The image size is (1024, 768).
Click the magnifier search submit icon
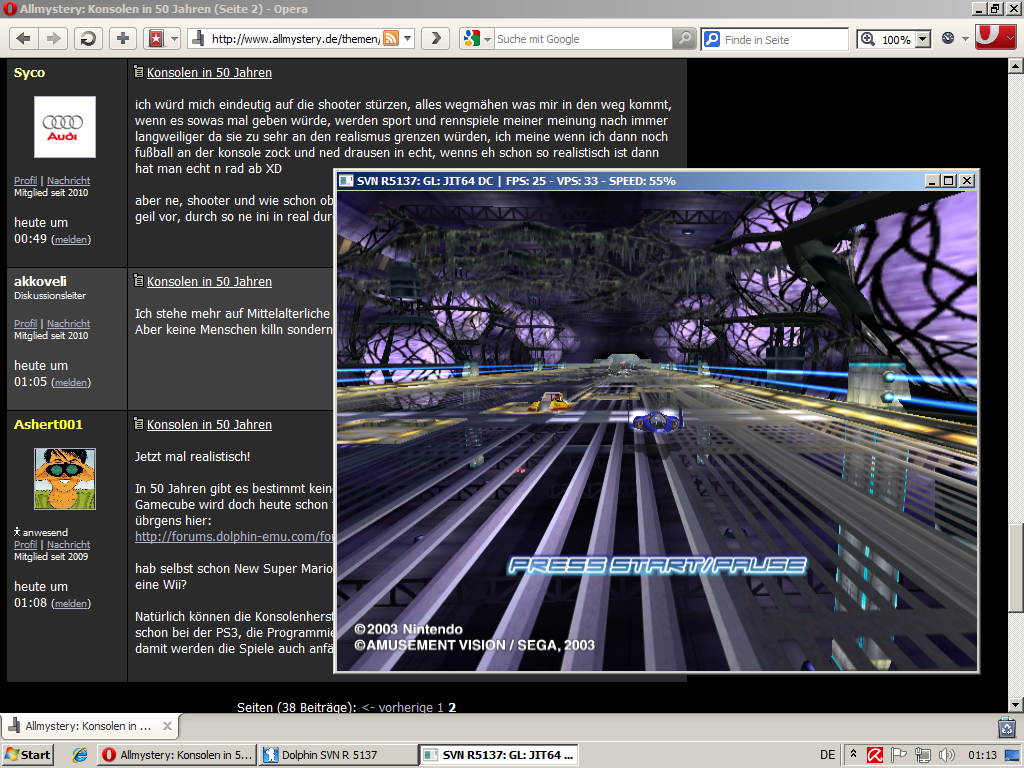[x=684, y=39]
